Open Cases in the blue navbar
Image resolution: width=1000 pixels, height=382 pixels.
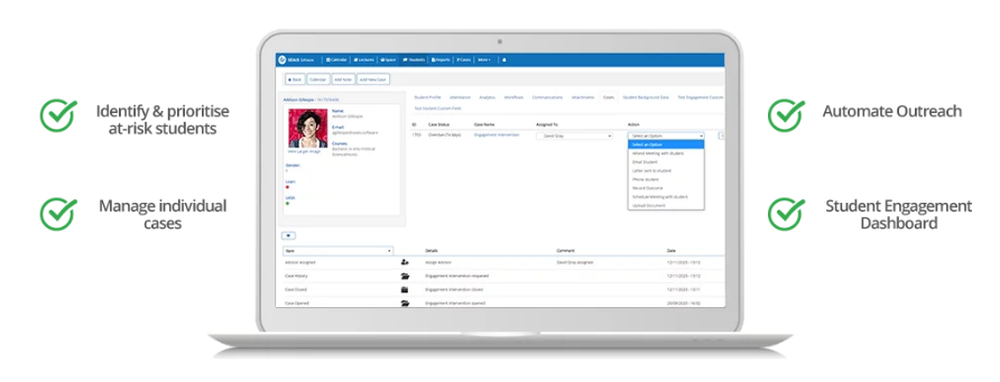(x=464, y=60)
